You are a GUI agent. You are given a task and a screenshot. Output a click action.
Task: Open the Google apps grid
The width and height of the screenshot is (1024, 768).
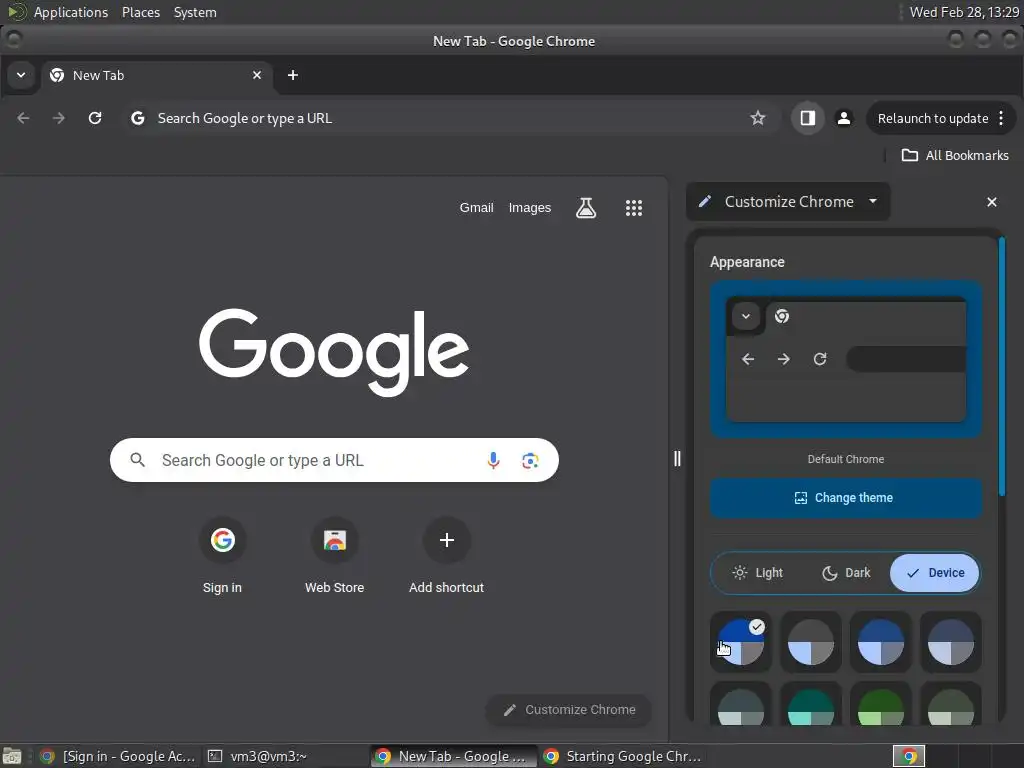pyautogui.click(x=633, y=208)
